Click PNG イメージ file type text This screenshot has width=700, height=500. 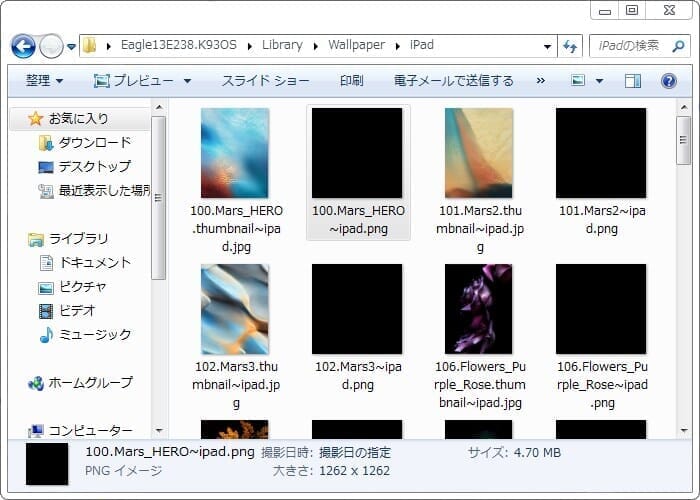(124, 471)
